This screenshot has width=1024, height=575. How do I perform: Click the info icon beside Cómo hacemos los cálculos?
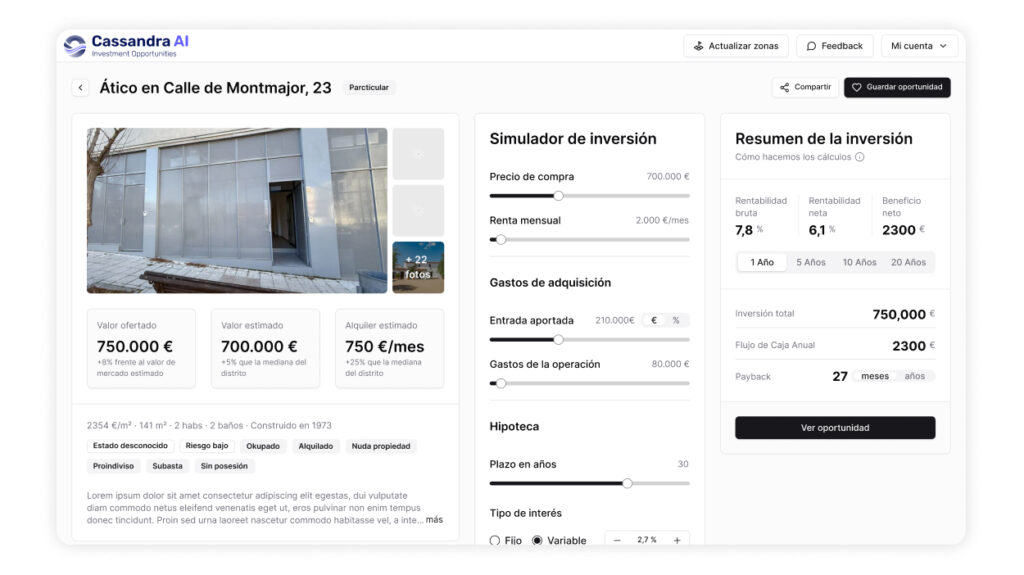[x=859, y=157]
